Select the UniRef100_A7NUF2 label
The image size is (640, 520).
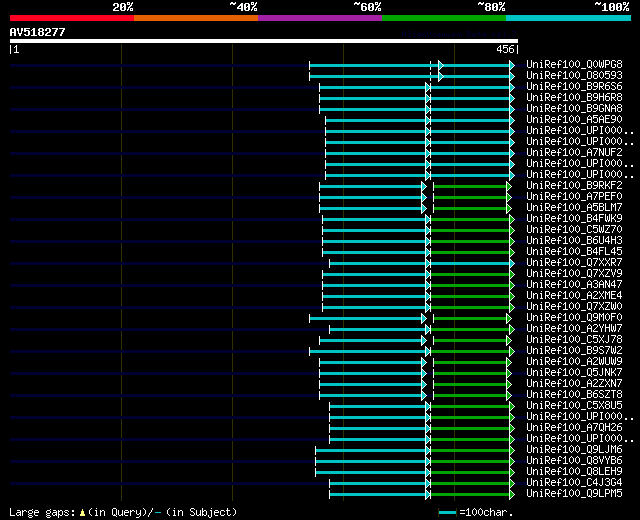[x=574, y=152]
